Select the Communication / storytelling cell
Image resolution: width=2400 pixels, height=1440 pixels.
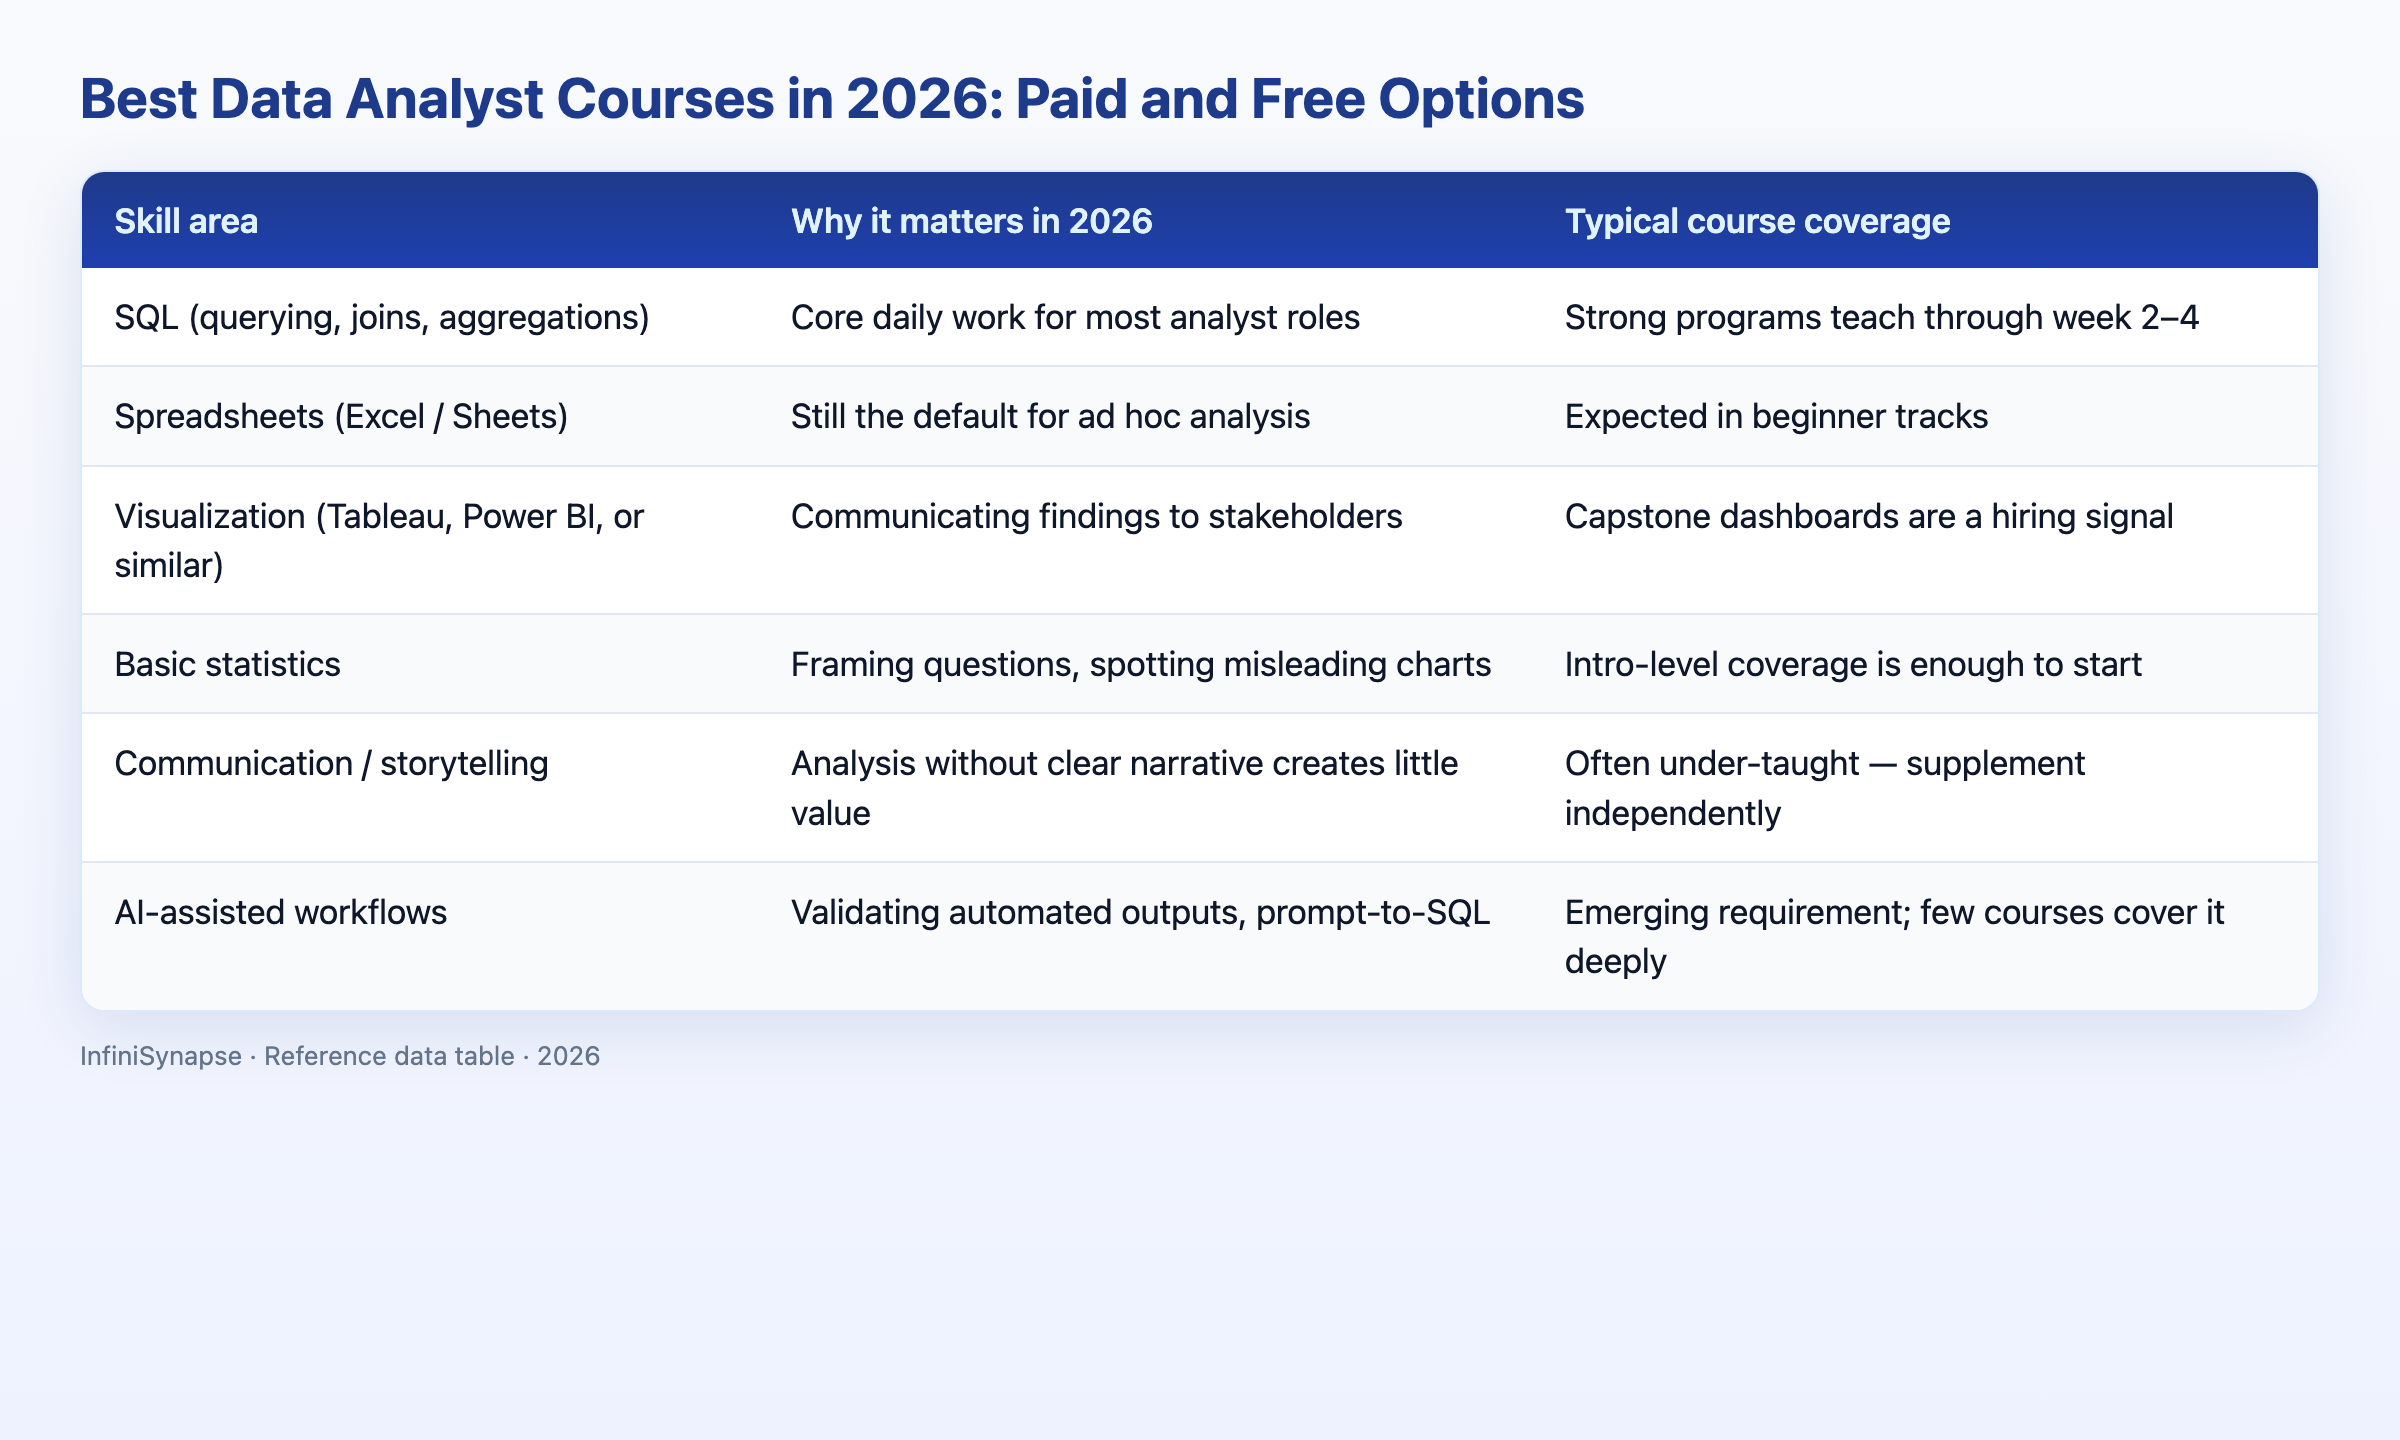pyautogui.click(x=331, y=763)
